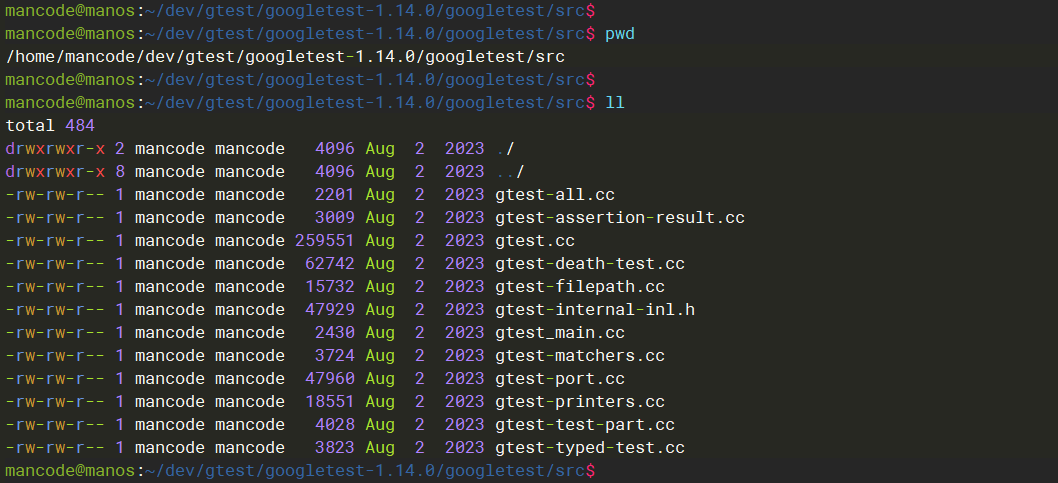Select the gtest-test-part.cc filename
This screenshot has width=1058, height=483.
pos(584,425)
